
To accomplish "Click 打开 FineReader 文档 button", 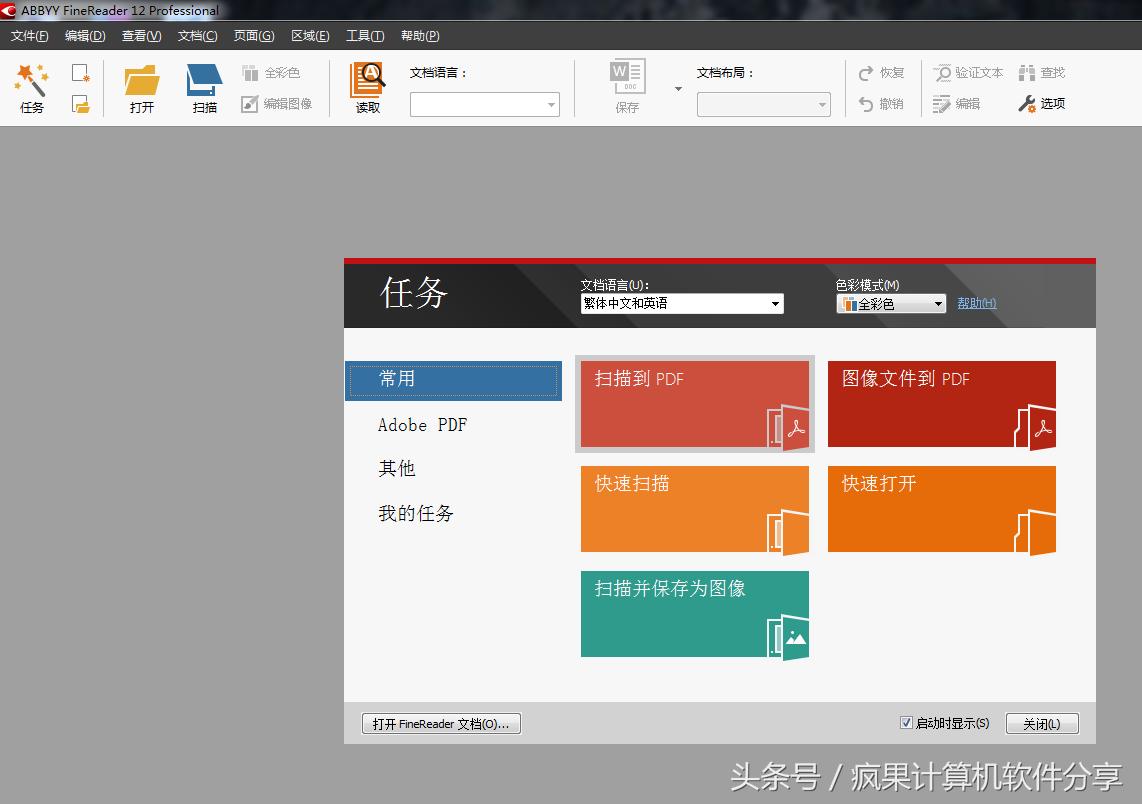I will (x=441, y=723).
